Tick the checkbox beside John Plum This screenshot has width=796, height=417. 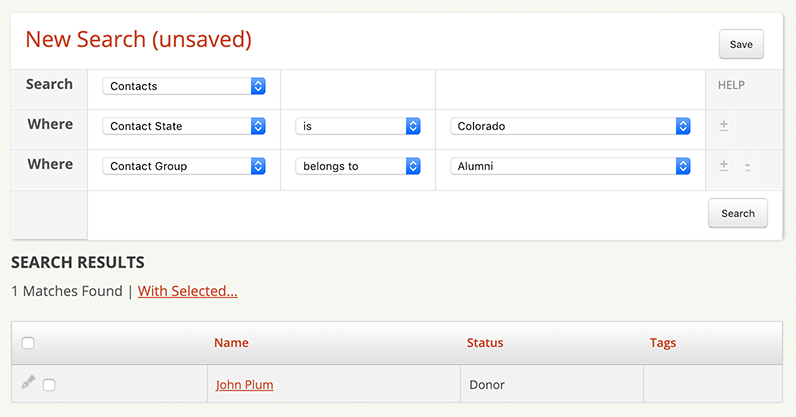pyautogui.click(x=49, y=385)
